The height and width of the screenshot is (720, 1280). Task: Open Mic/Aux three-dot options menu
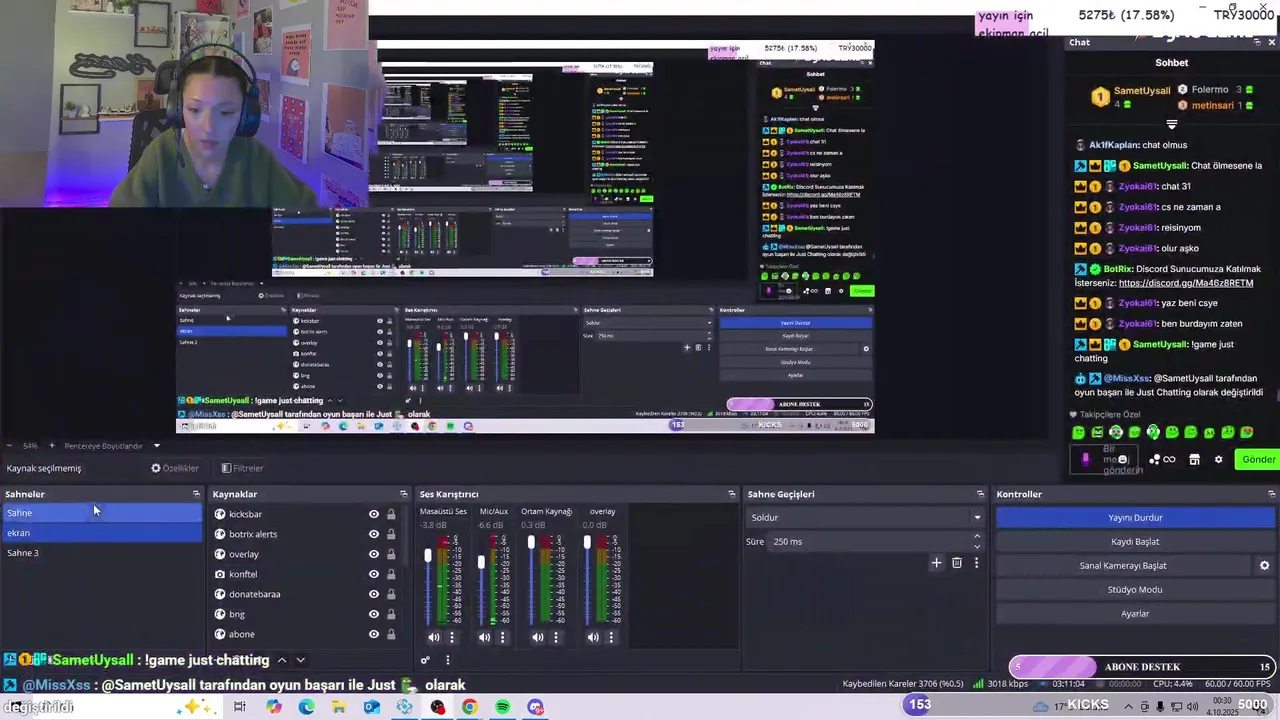coord(503,637)
